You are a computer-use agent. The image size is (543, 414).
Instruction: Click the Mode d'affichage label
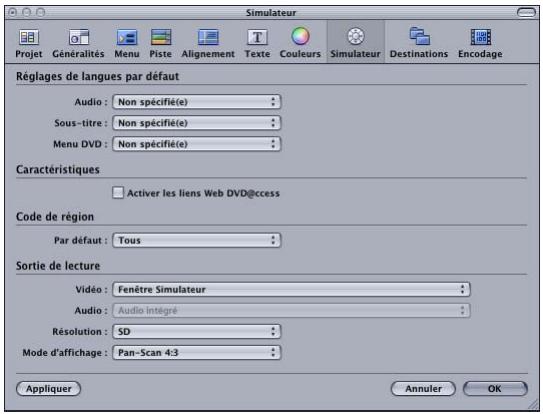pyautogui.click(x=65, y=353)
